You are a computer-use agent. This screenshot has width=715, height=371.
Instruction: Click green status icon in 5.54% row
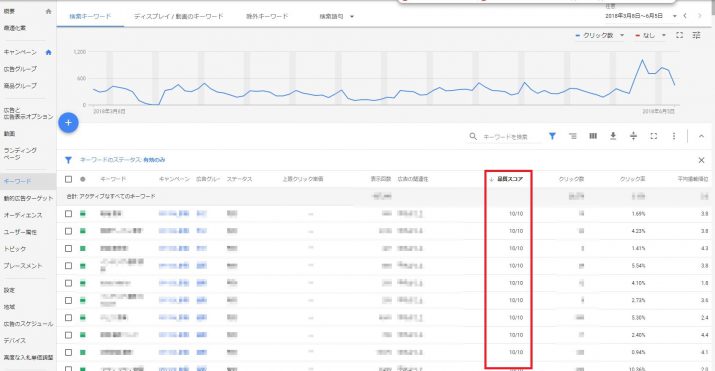click(x=83, y=266)
